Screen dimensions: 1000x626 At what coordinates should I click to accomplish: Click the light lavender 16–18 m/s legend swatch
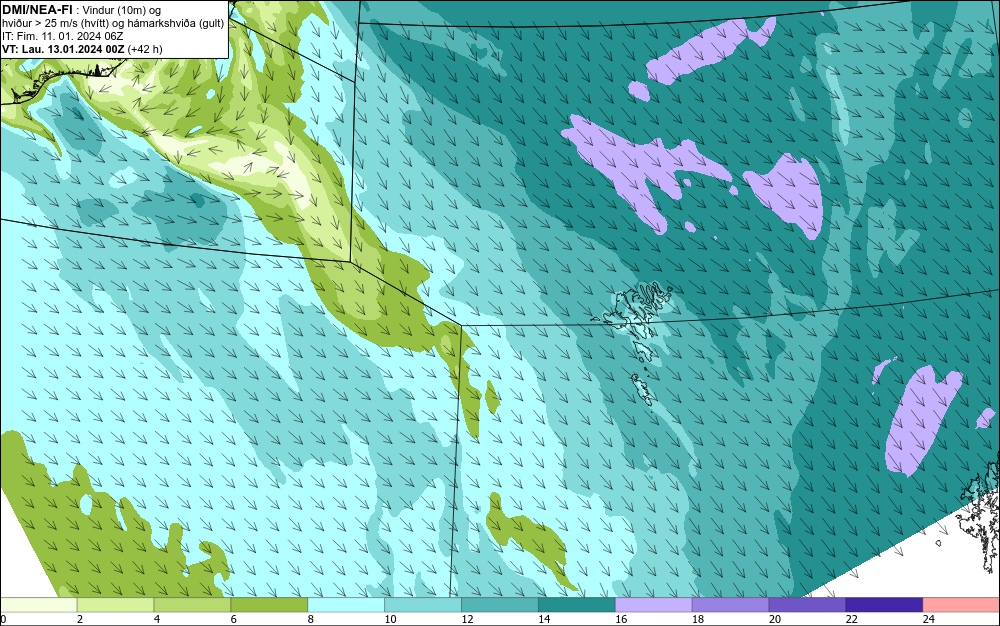[x=653, y=604]
